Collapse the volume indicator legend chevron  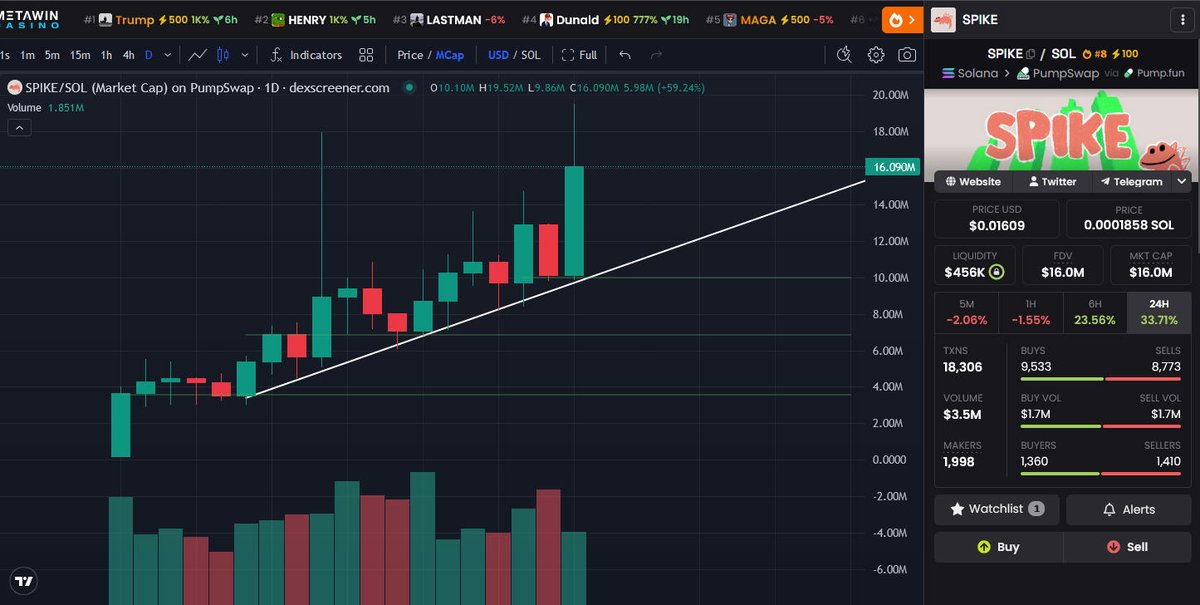click(19, 127)
